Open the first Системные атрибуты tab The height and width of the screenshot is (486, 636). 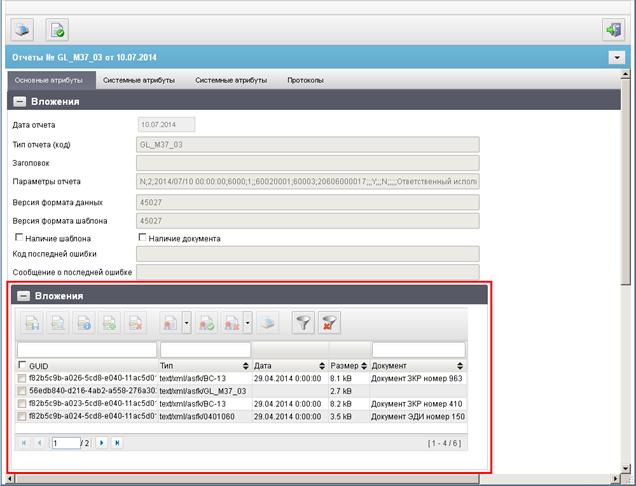point(139,80)
